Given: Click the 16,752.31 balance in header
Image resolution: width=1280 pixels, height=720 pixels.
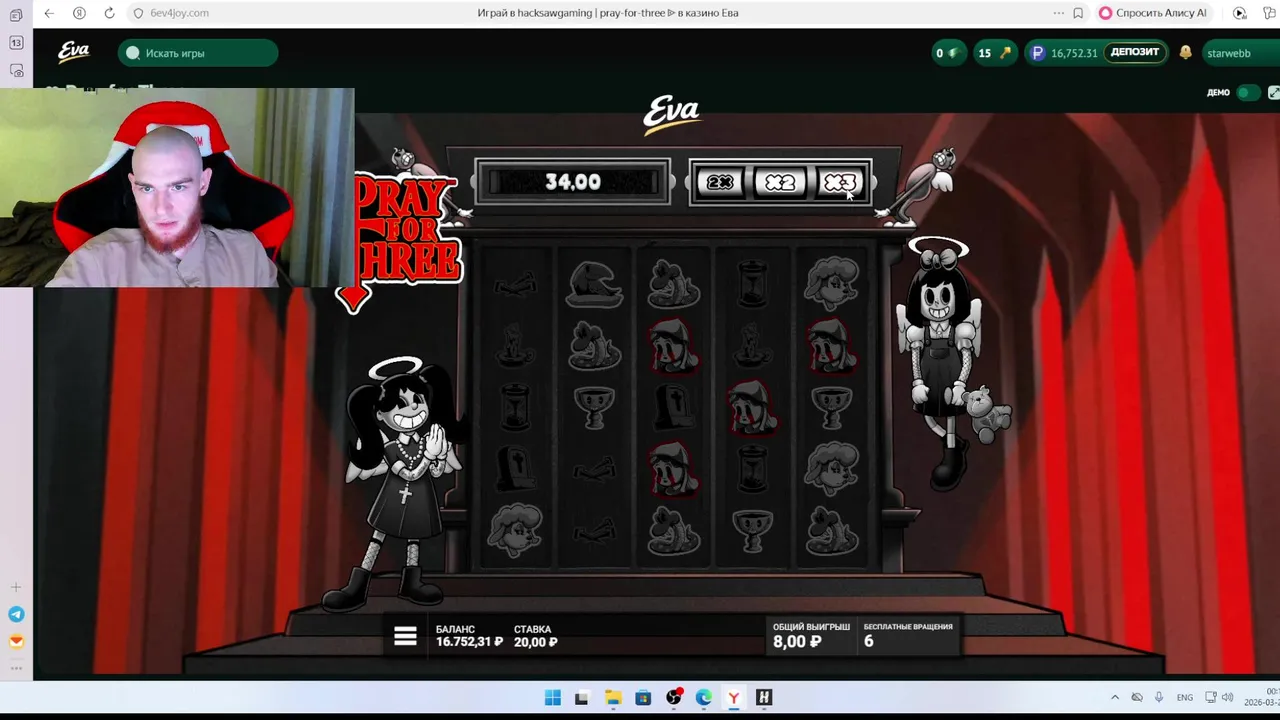Looking at the screenshot, I should click(1074, 53).
